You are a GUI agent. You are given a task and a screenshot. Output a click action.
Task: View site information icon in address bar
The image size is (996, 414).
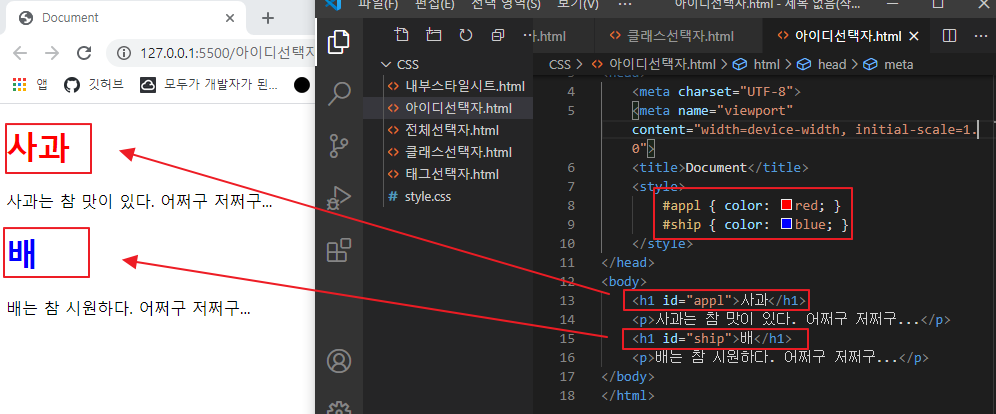(x=124, y=53)
